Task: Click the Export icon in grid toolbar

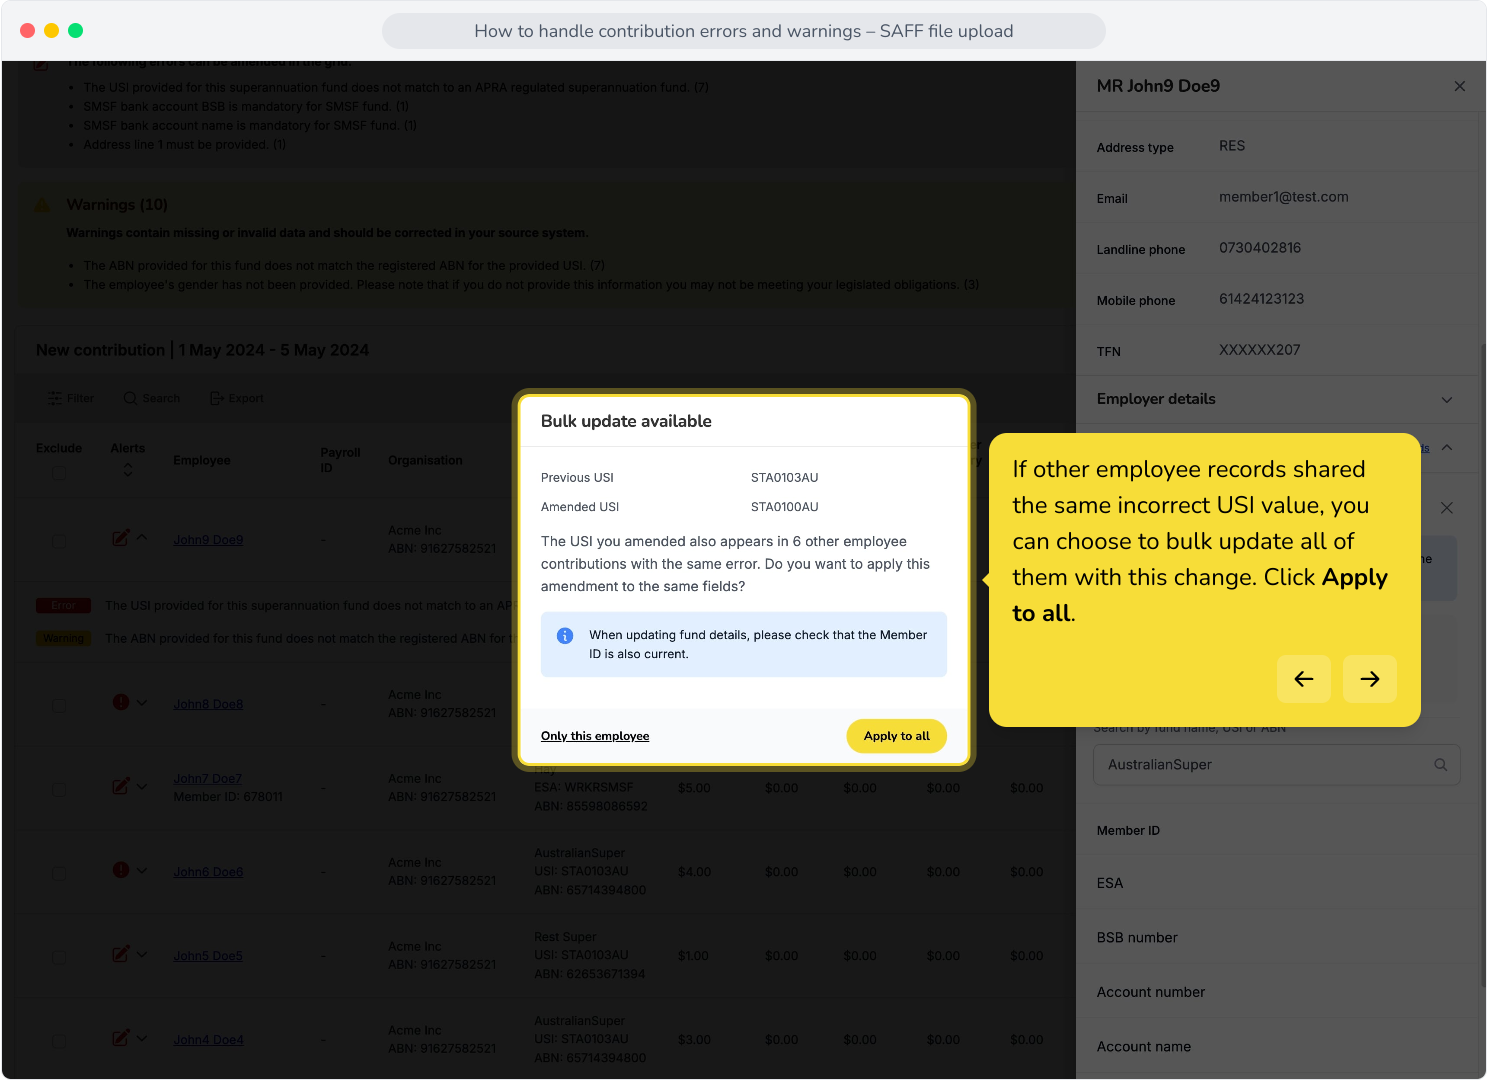Action: point(217,398)
